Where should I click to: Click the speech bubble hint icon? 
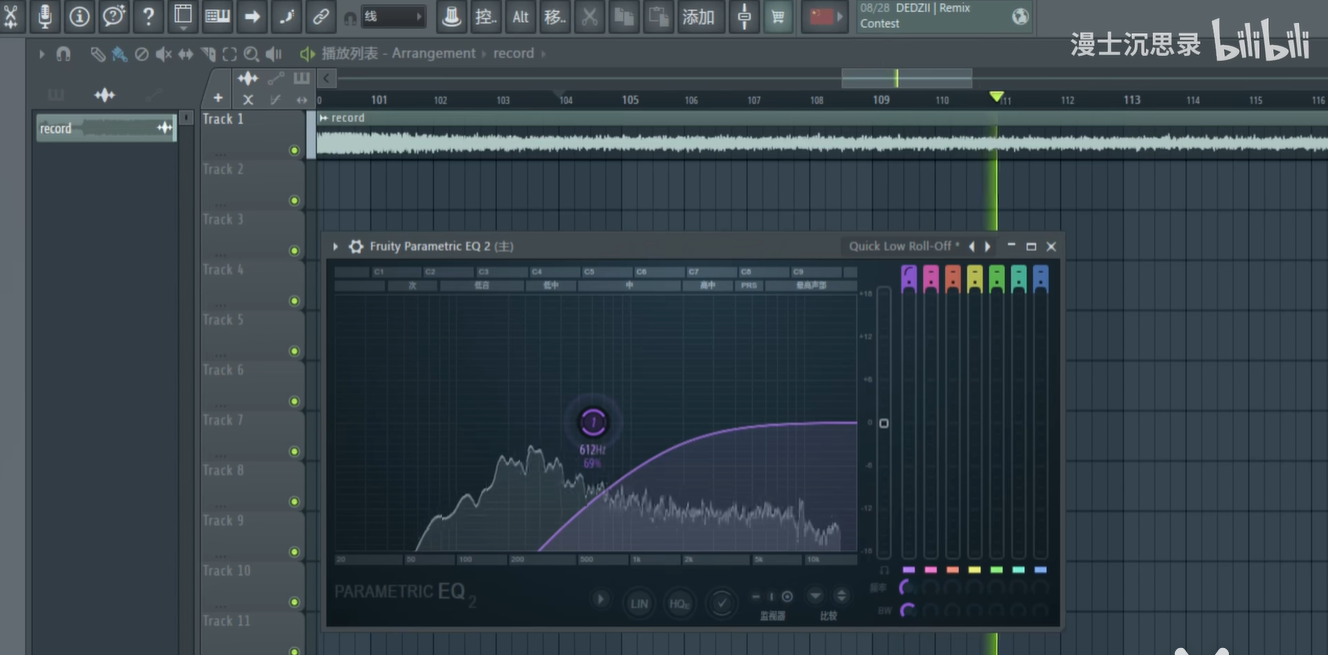click(x=114, y=16)
